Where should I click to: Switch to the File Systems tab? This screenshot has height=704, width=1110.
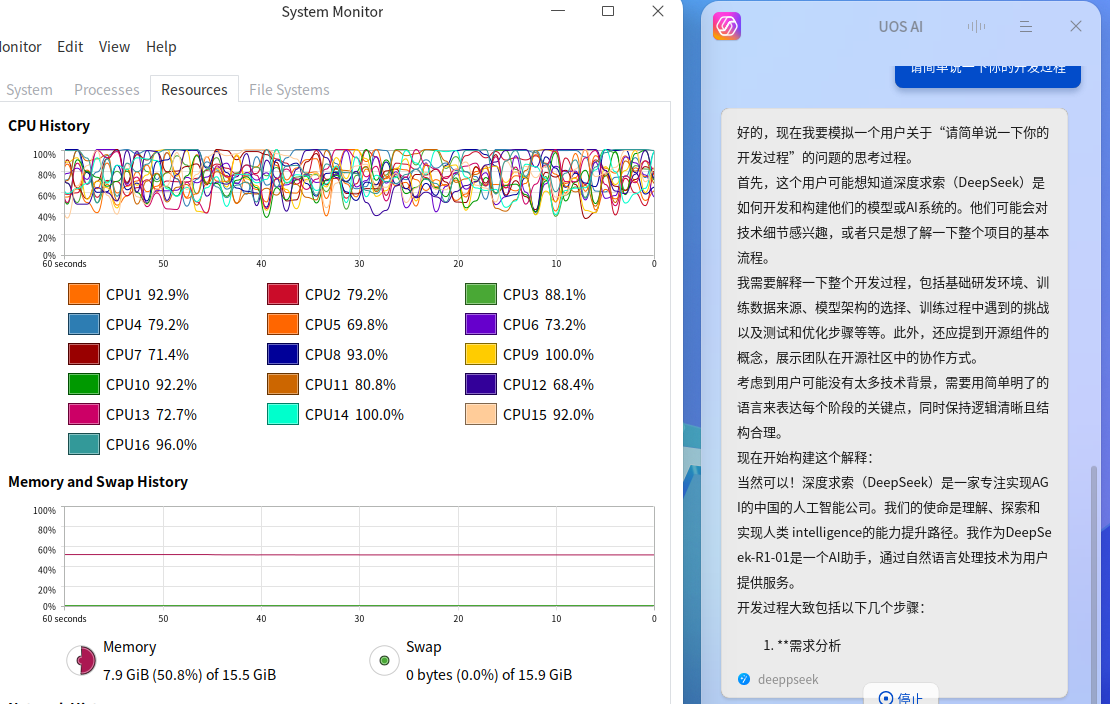click(x=289, y=90)
